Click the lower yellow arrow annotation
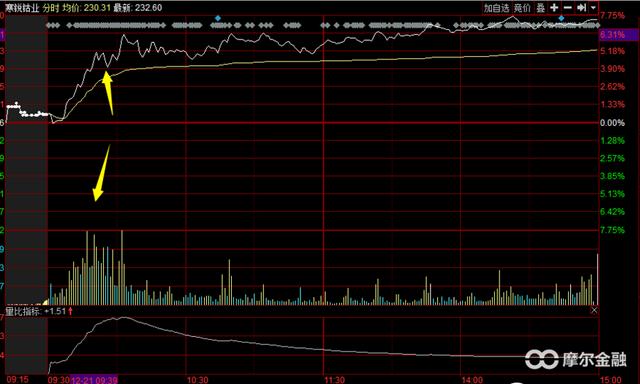The image size is (640, 384). coord(102,173)
